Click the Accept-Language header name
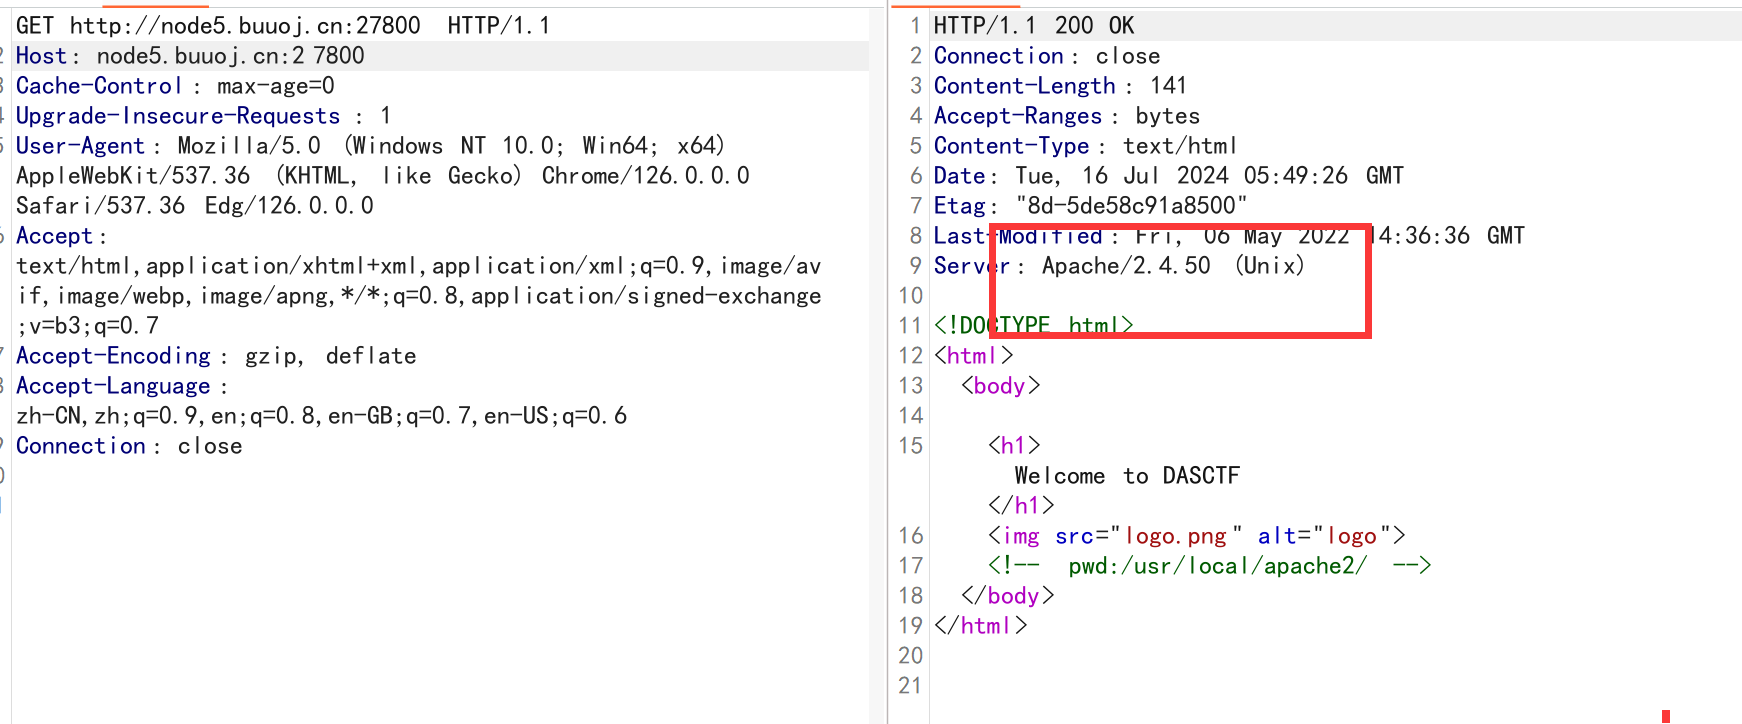Viewport: 1742px width, 724px height. click(x=114, y=386)
